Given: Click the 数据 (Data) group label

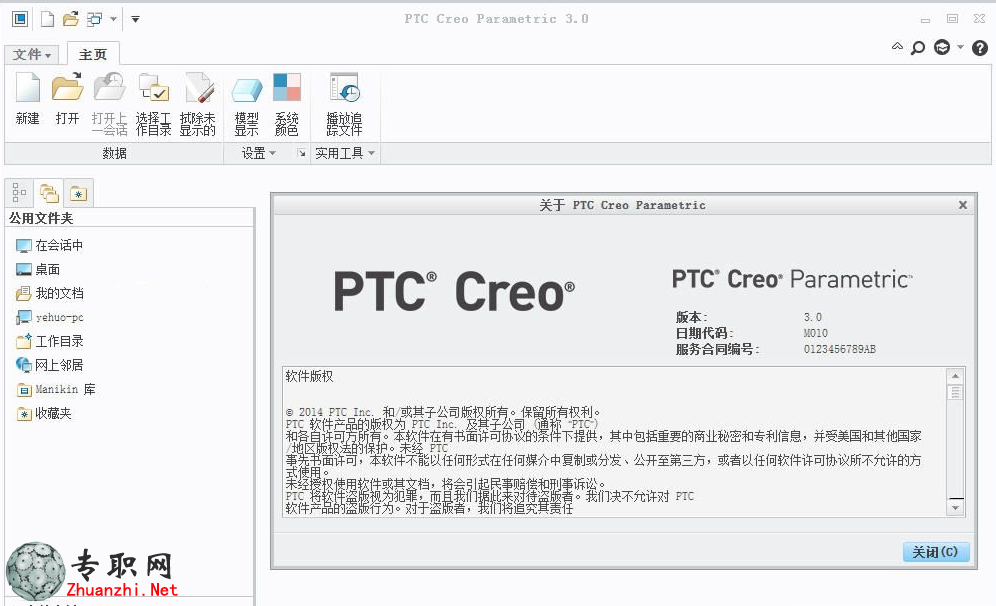Looking at the screenshot, I should click(x=114, y=153).
